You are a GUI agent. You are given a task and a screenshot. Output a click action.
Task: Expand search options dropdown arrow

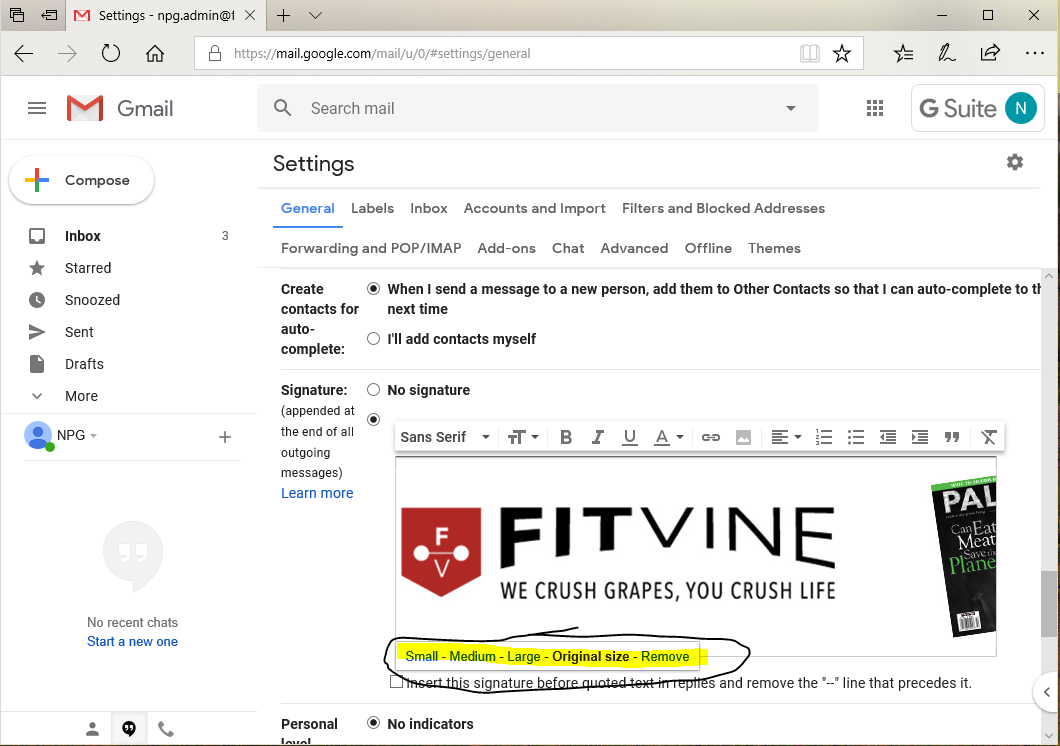point(790,108)
